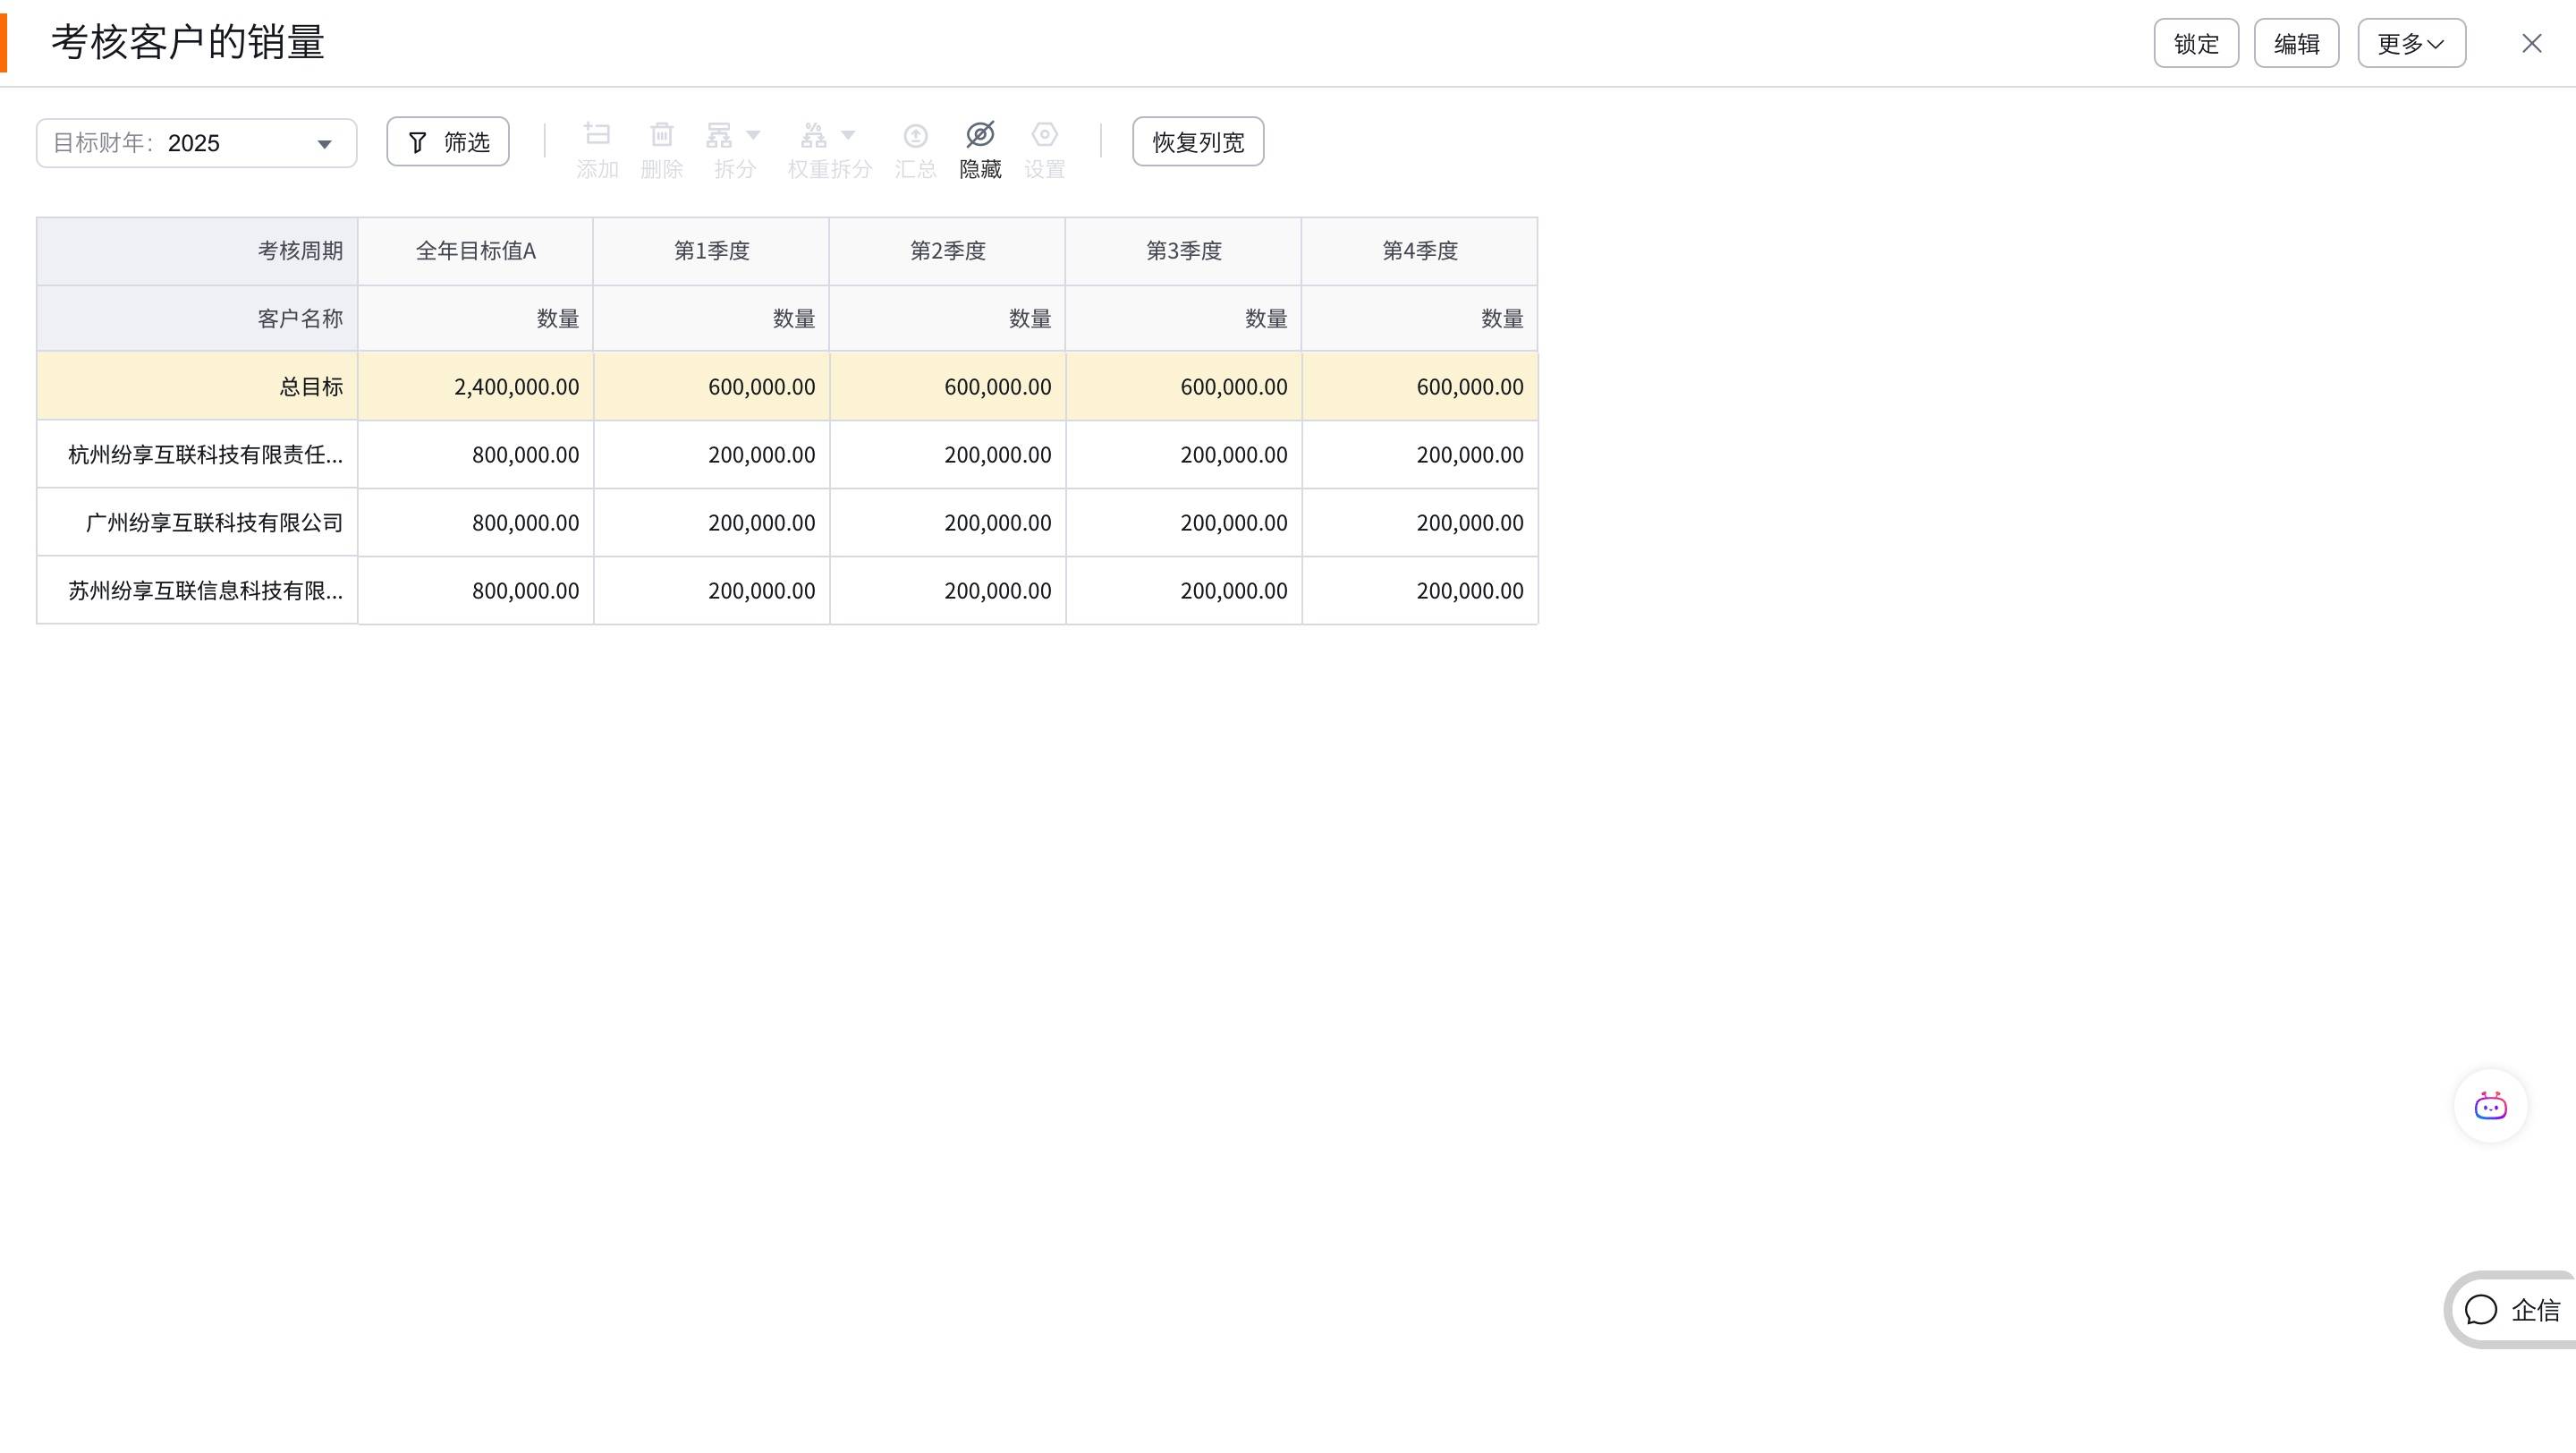Click the Add row icon

click(597, 134)
